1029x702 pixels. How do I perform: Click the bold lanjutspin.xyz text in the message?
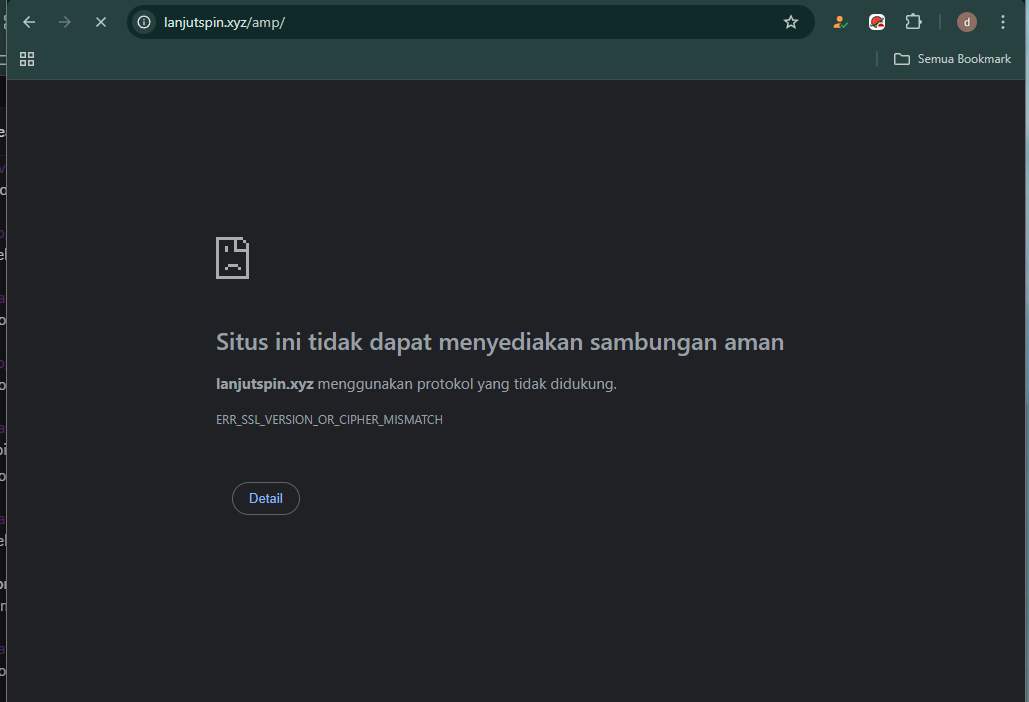tap(264, 384)
